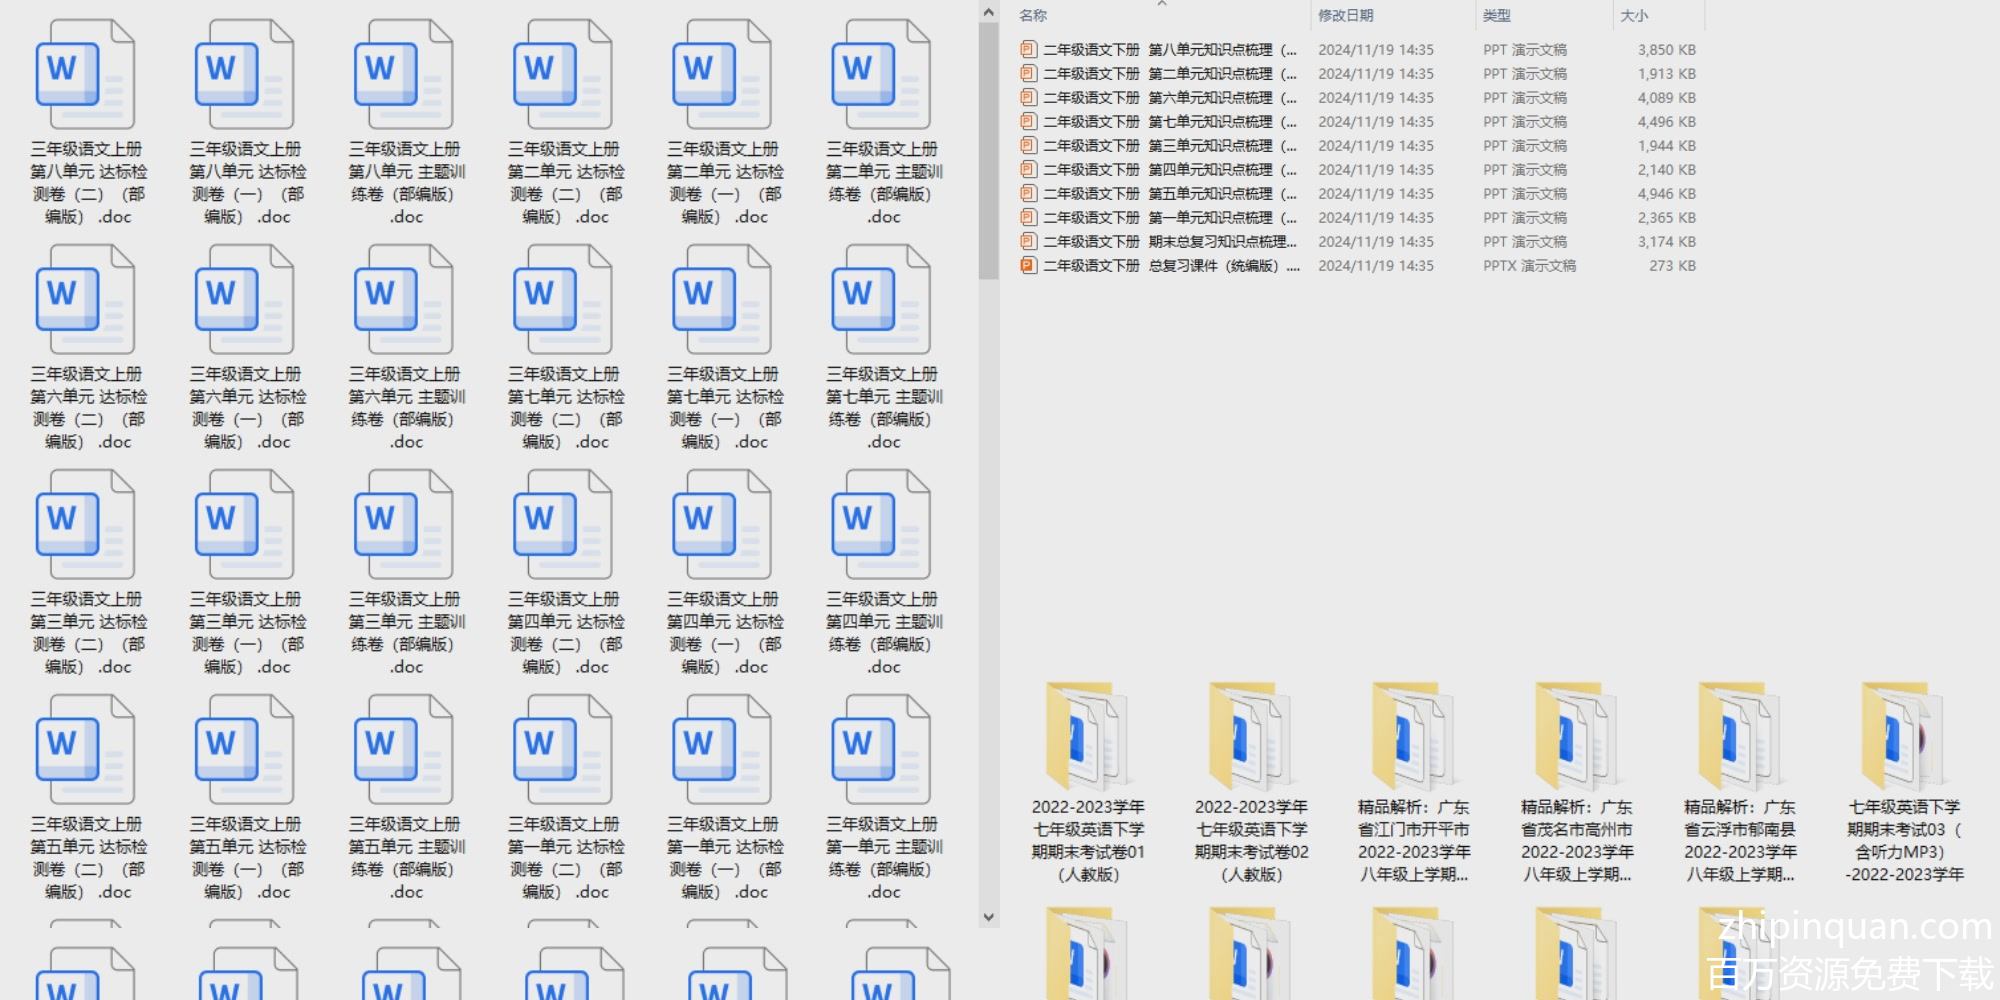Select list row 二年级语文下册 第三单元知识点梳理
The height and width of the screenshot is (1000, 2000).
point(1358,145)
